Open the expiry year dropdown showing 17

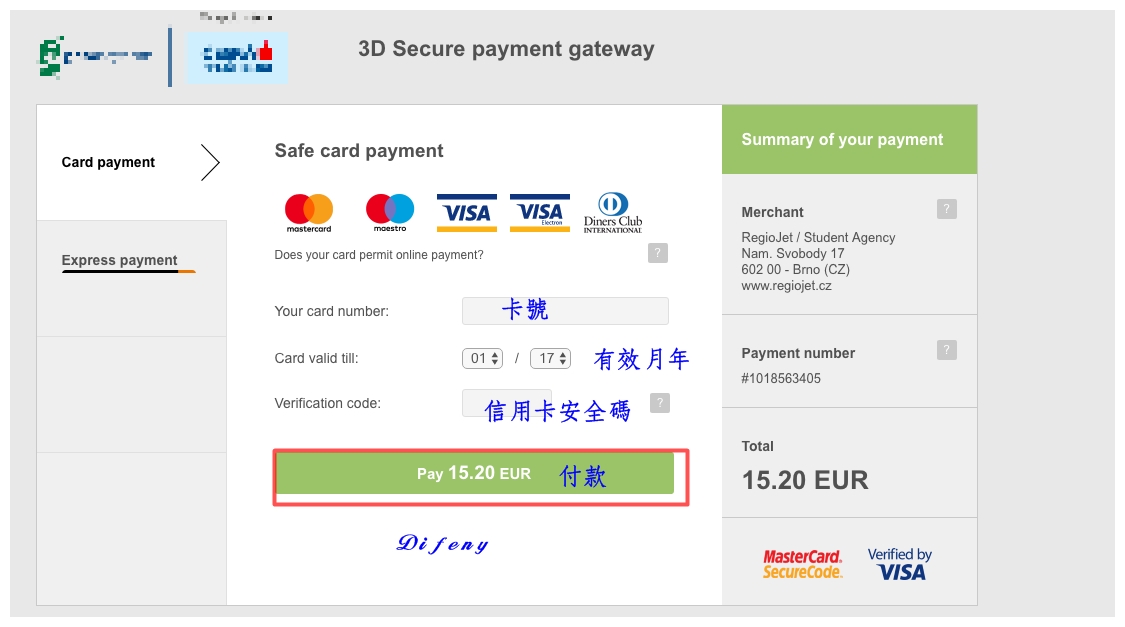point(550,358)
